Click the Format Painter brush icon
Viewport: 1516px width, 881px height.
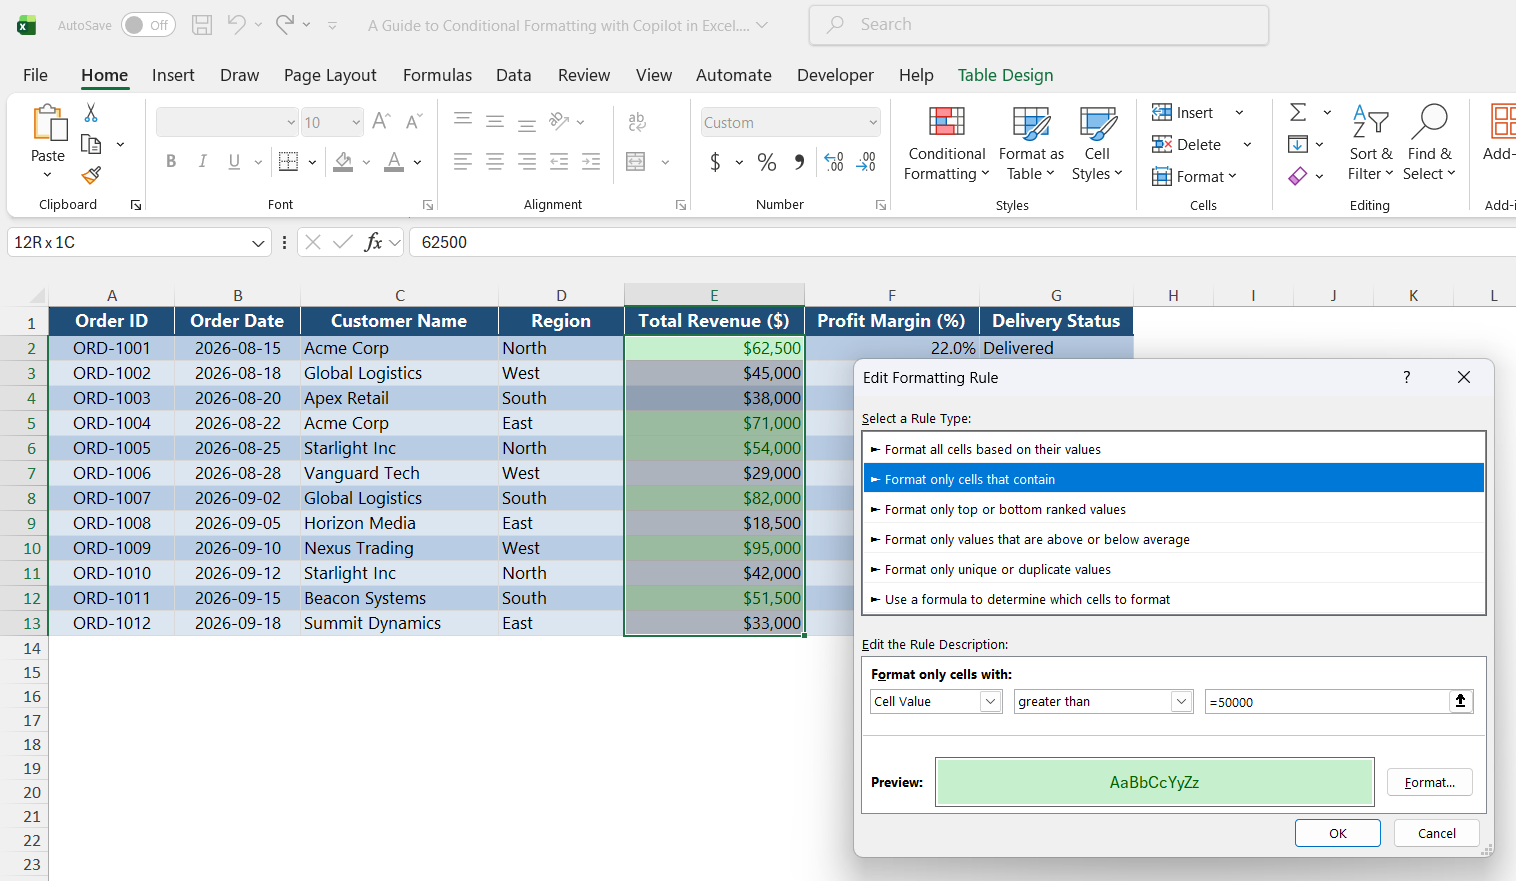click(x=91, y=176)
